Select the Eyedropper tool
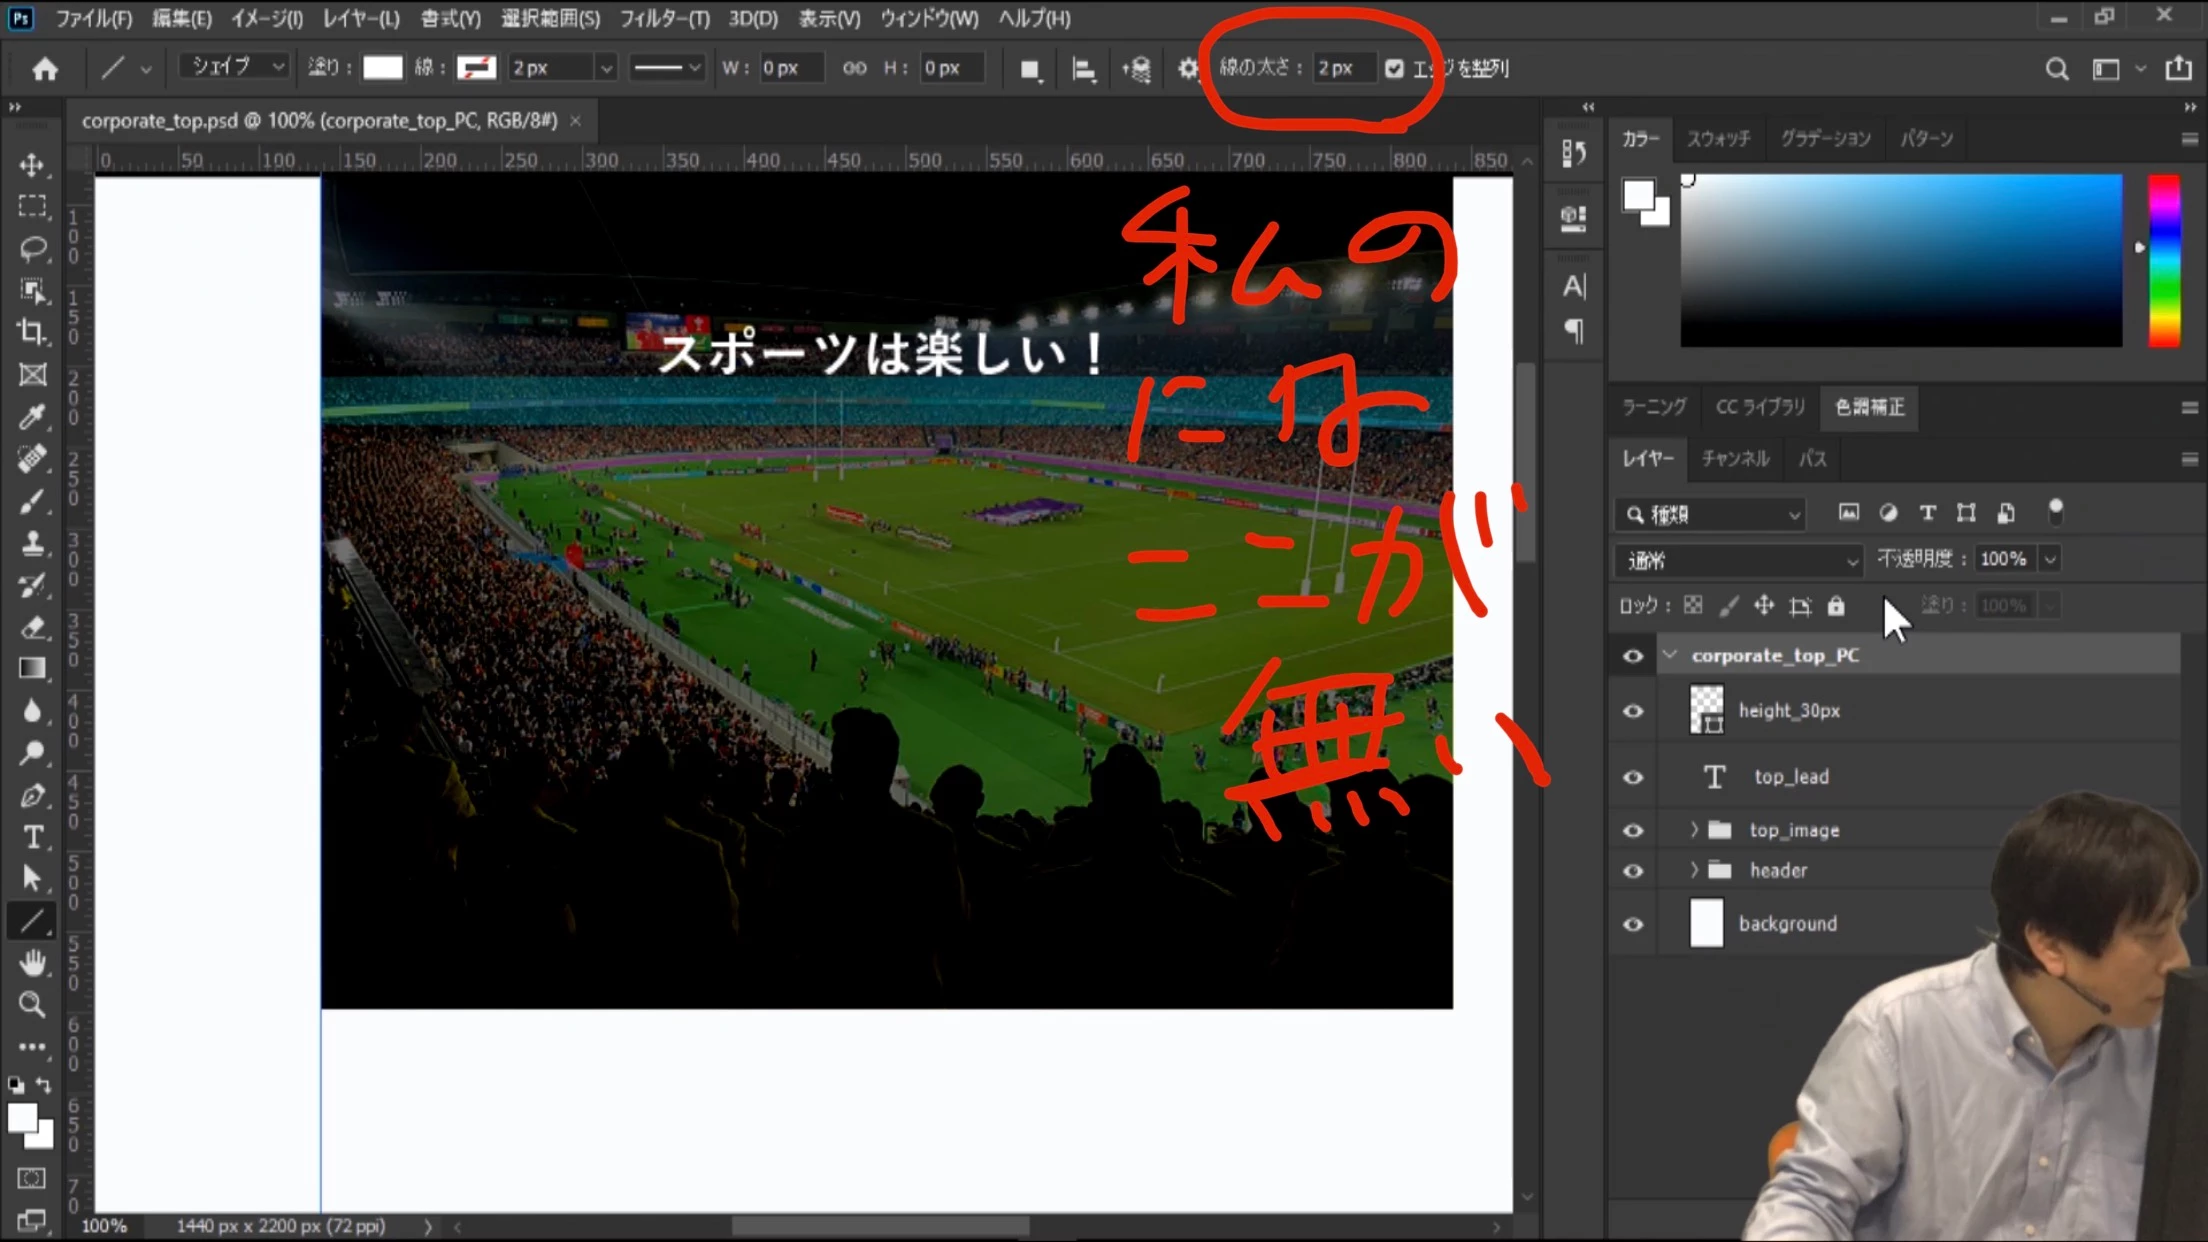 click(32, 416)
